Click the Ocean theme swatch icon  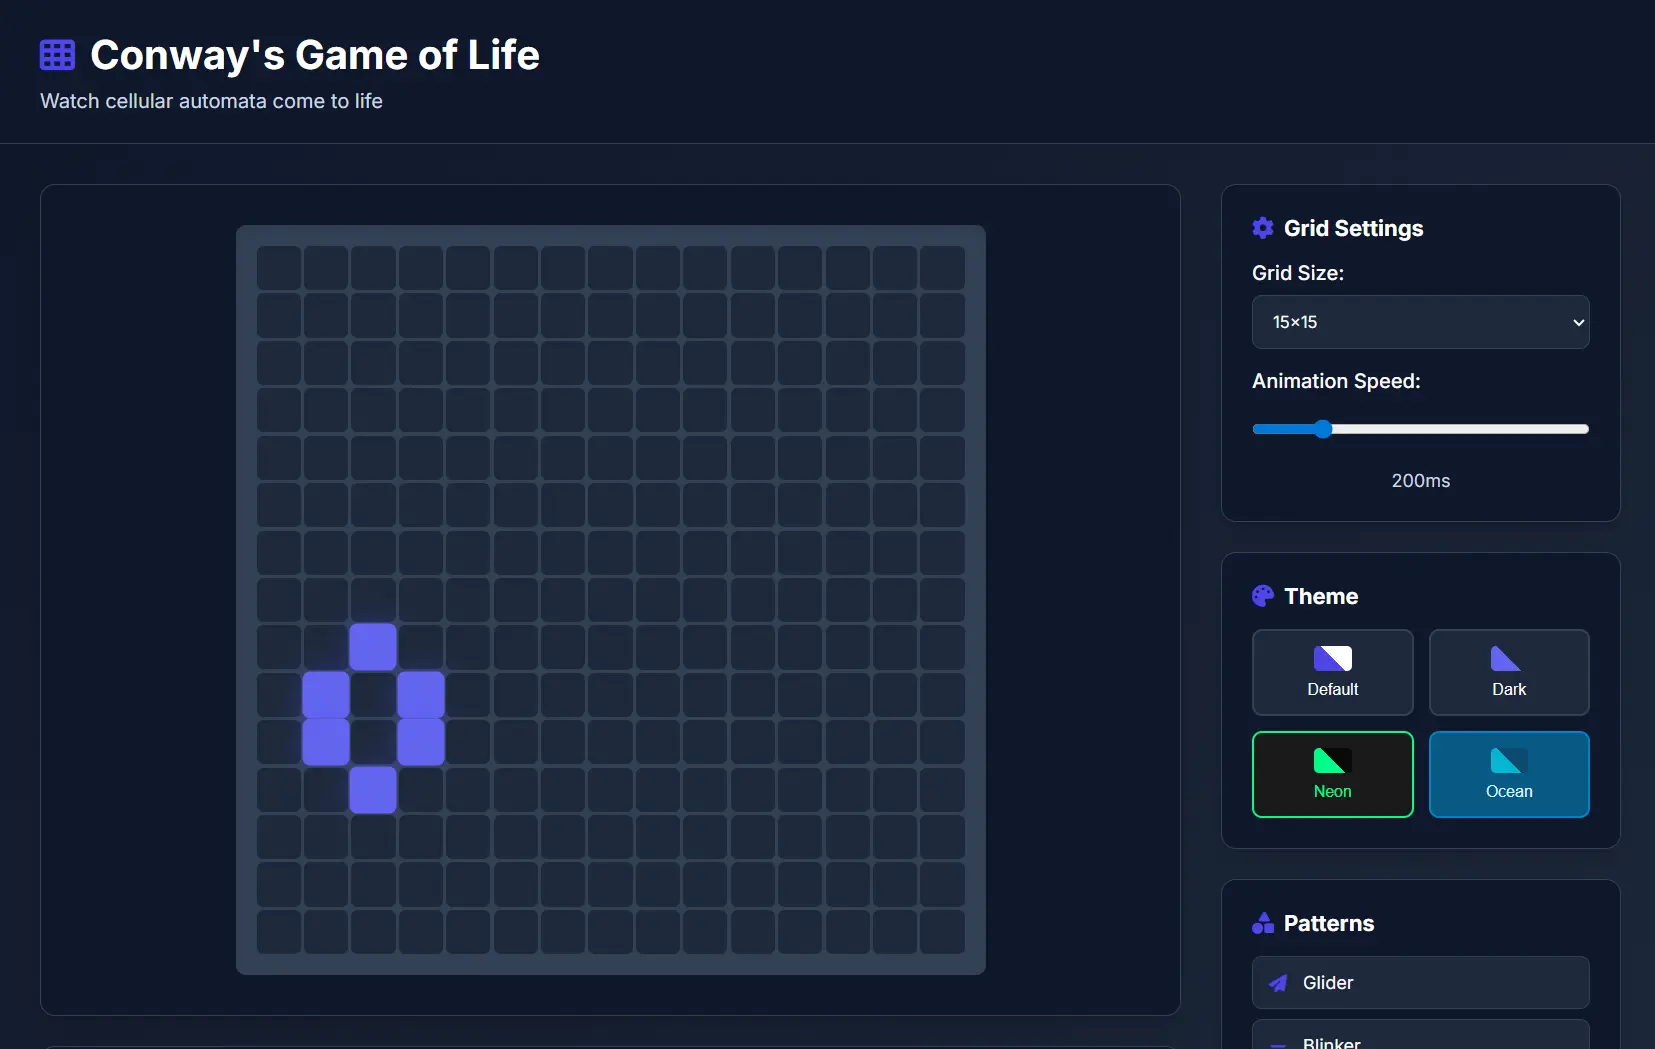click(1509, 760)
